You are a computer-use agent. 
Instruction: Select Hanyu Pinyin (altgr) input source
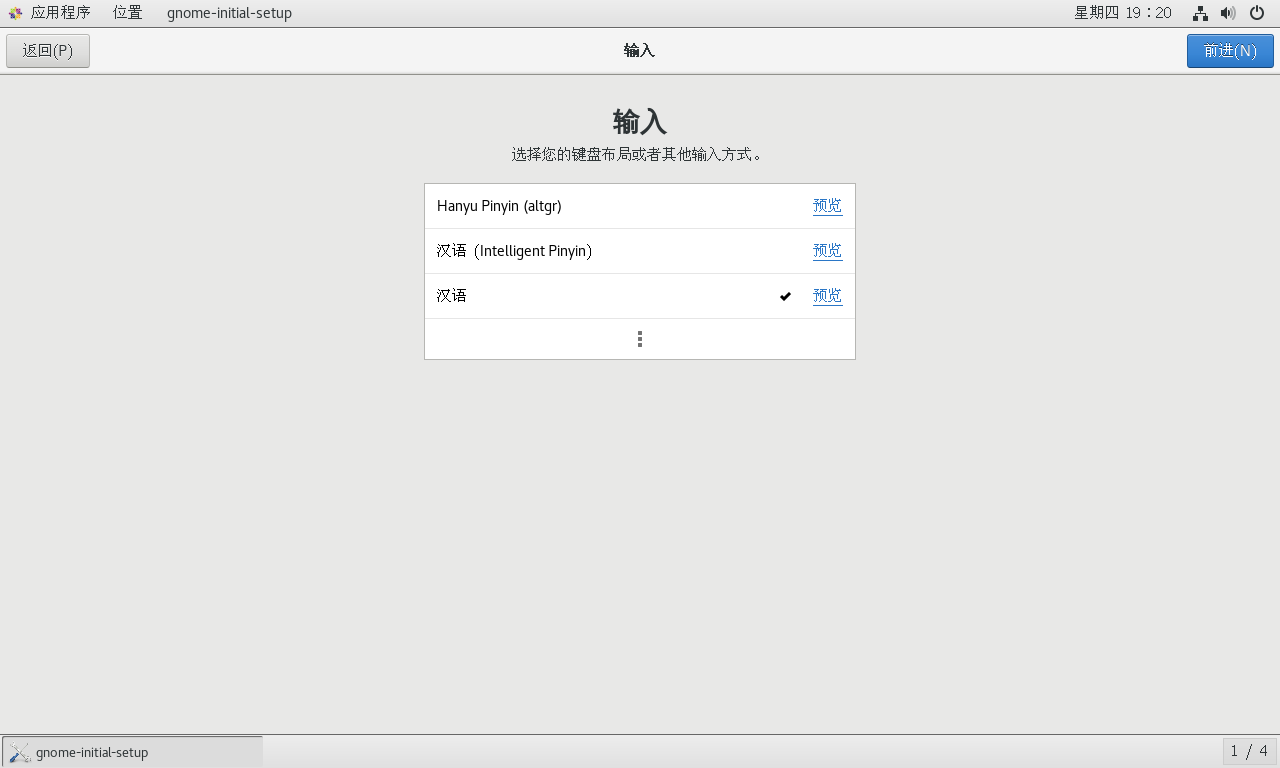tap(640, 206)
